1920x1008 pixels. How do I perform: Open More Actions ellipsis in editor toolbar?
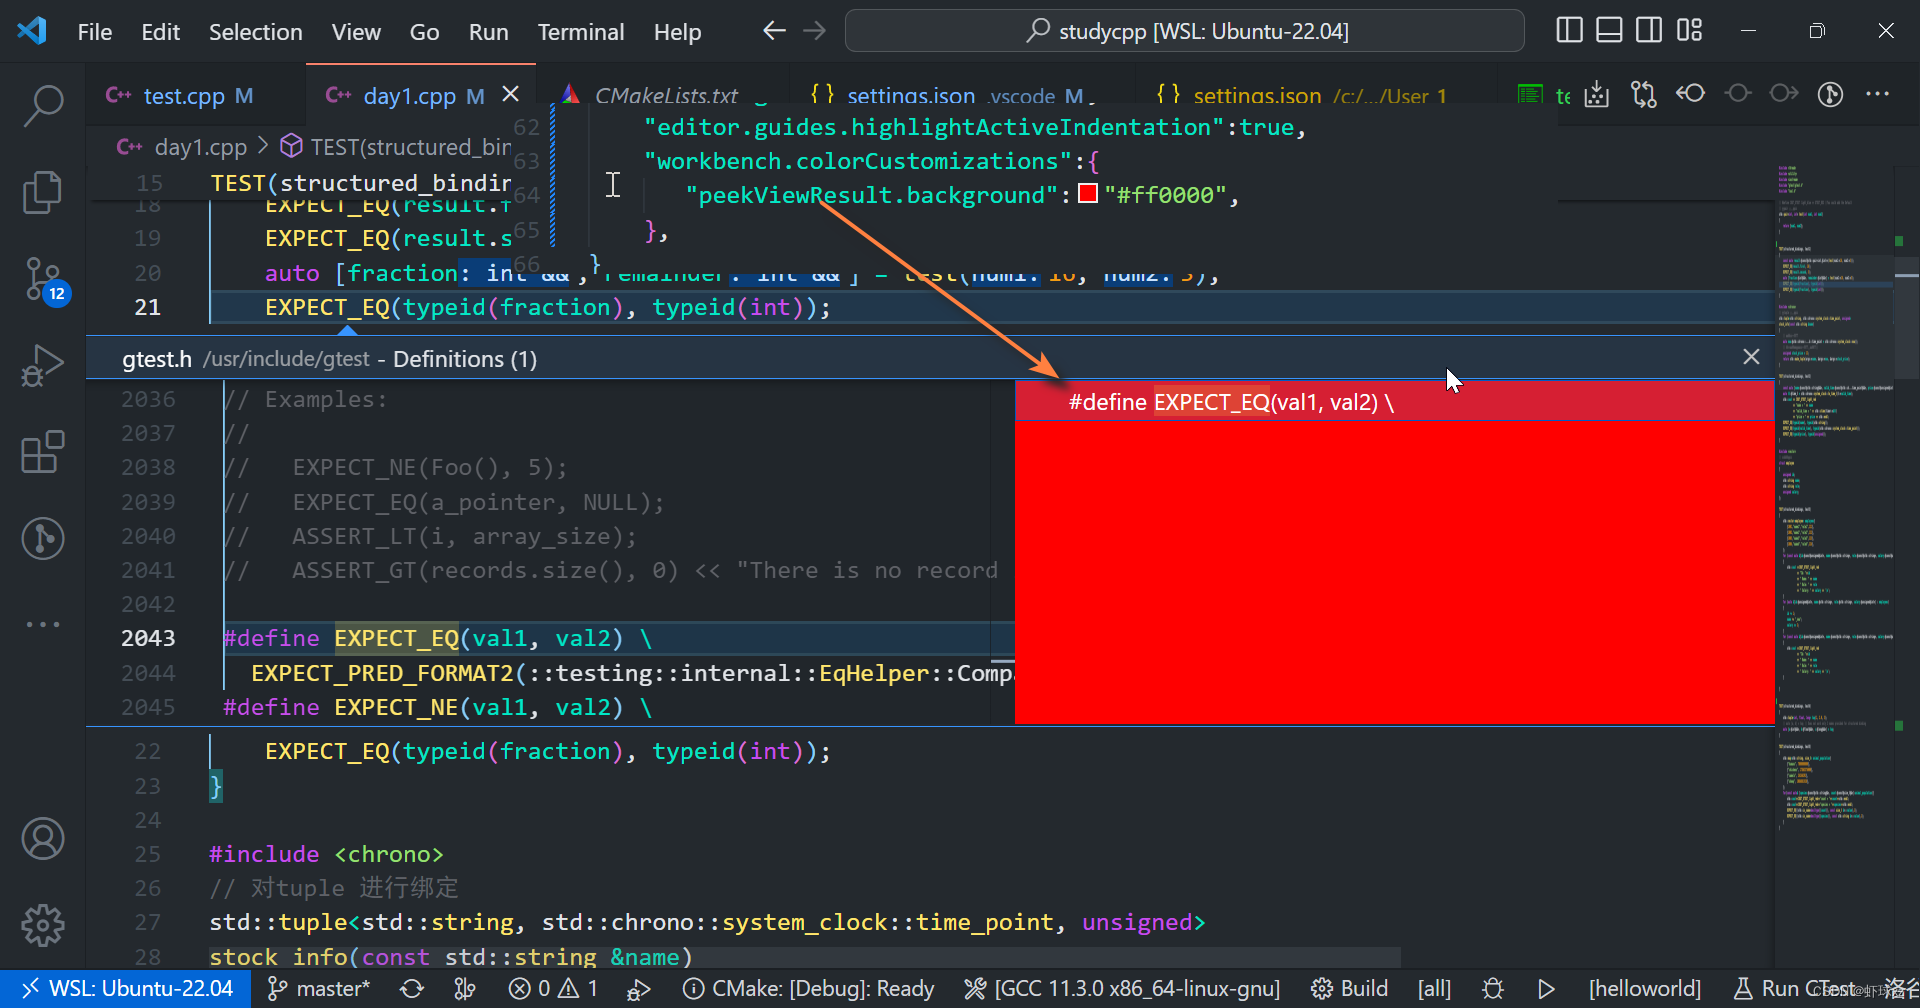1877,94
